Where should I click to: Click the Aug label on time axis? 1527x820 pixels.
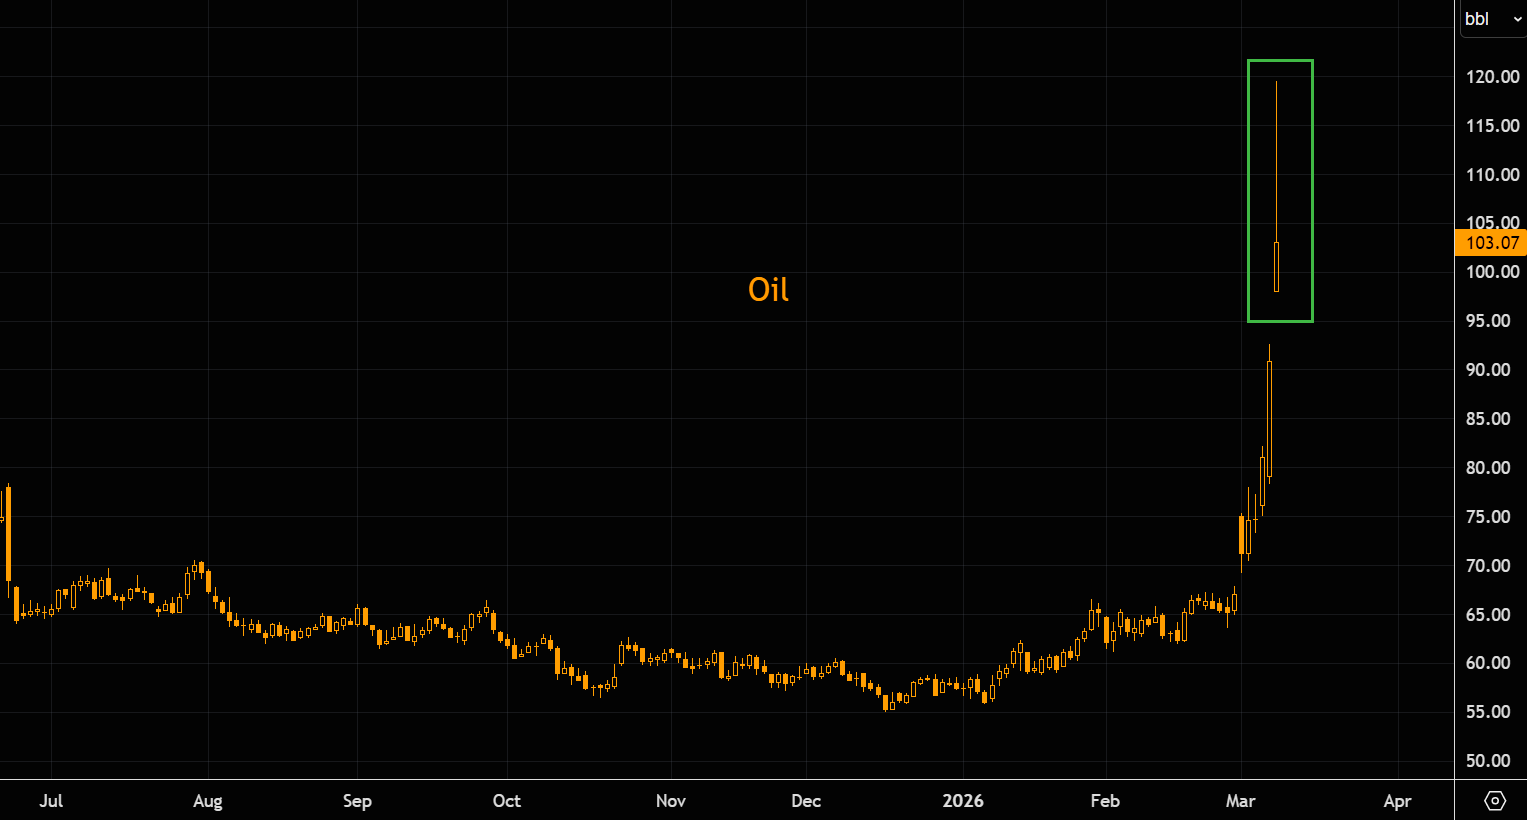[x=208, y=801]
